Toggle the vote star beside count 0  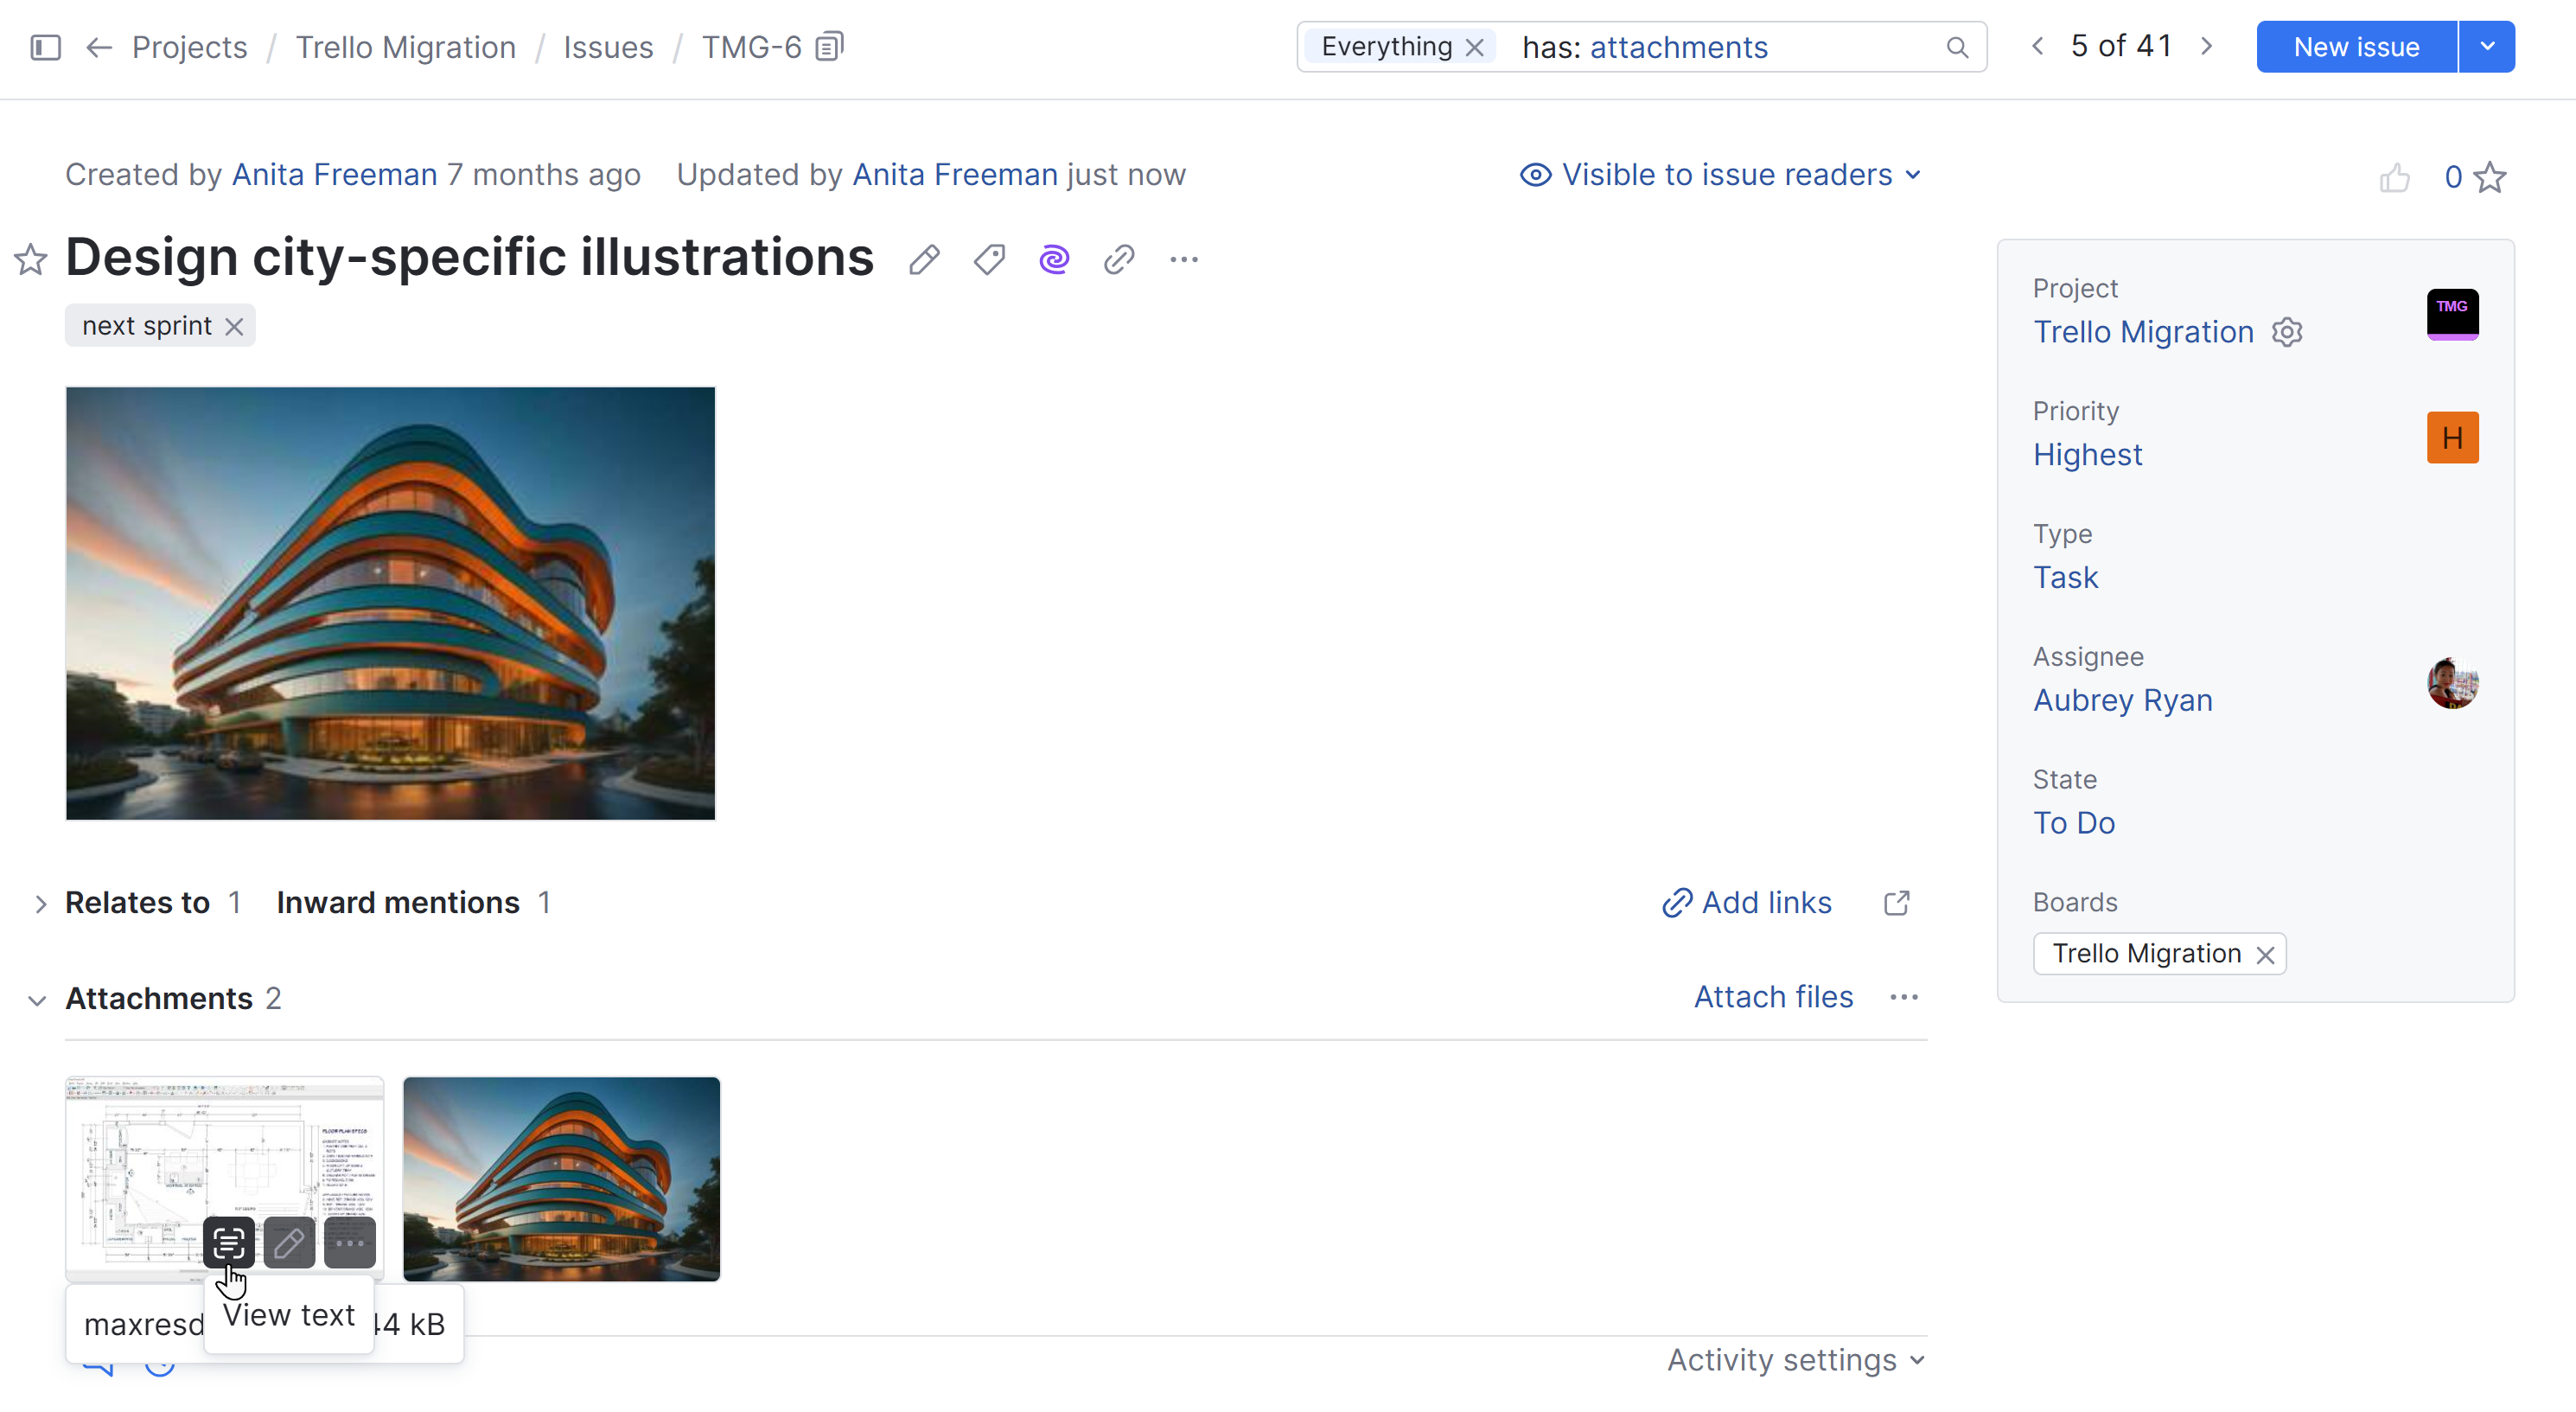2490,178
